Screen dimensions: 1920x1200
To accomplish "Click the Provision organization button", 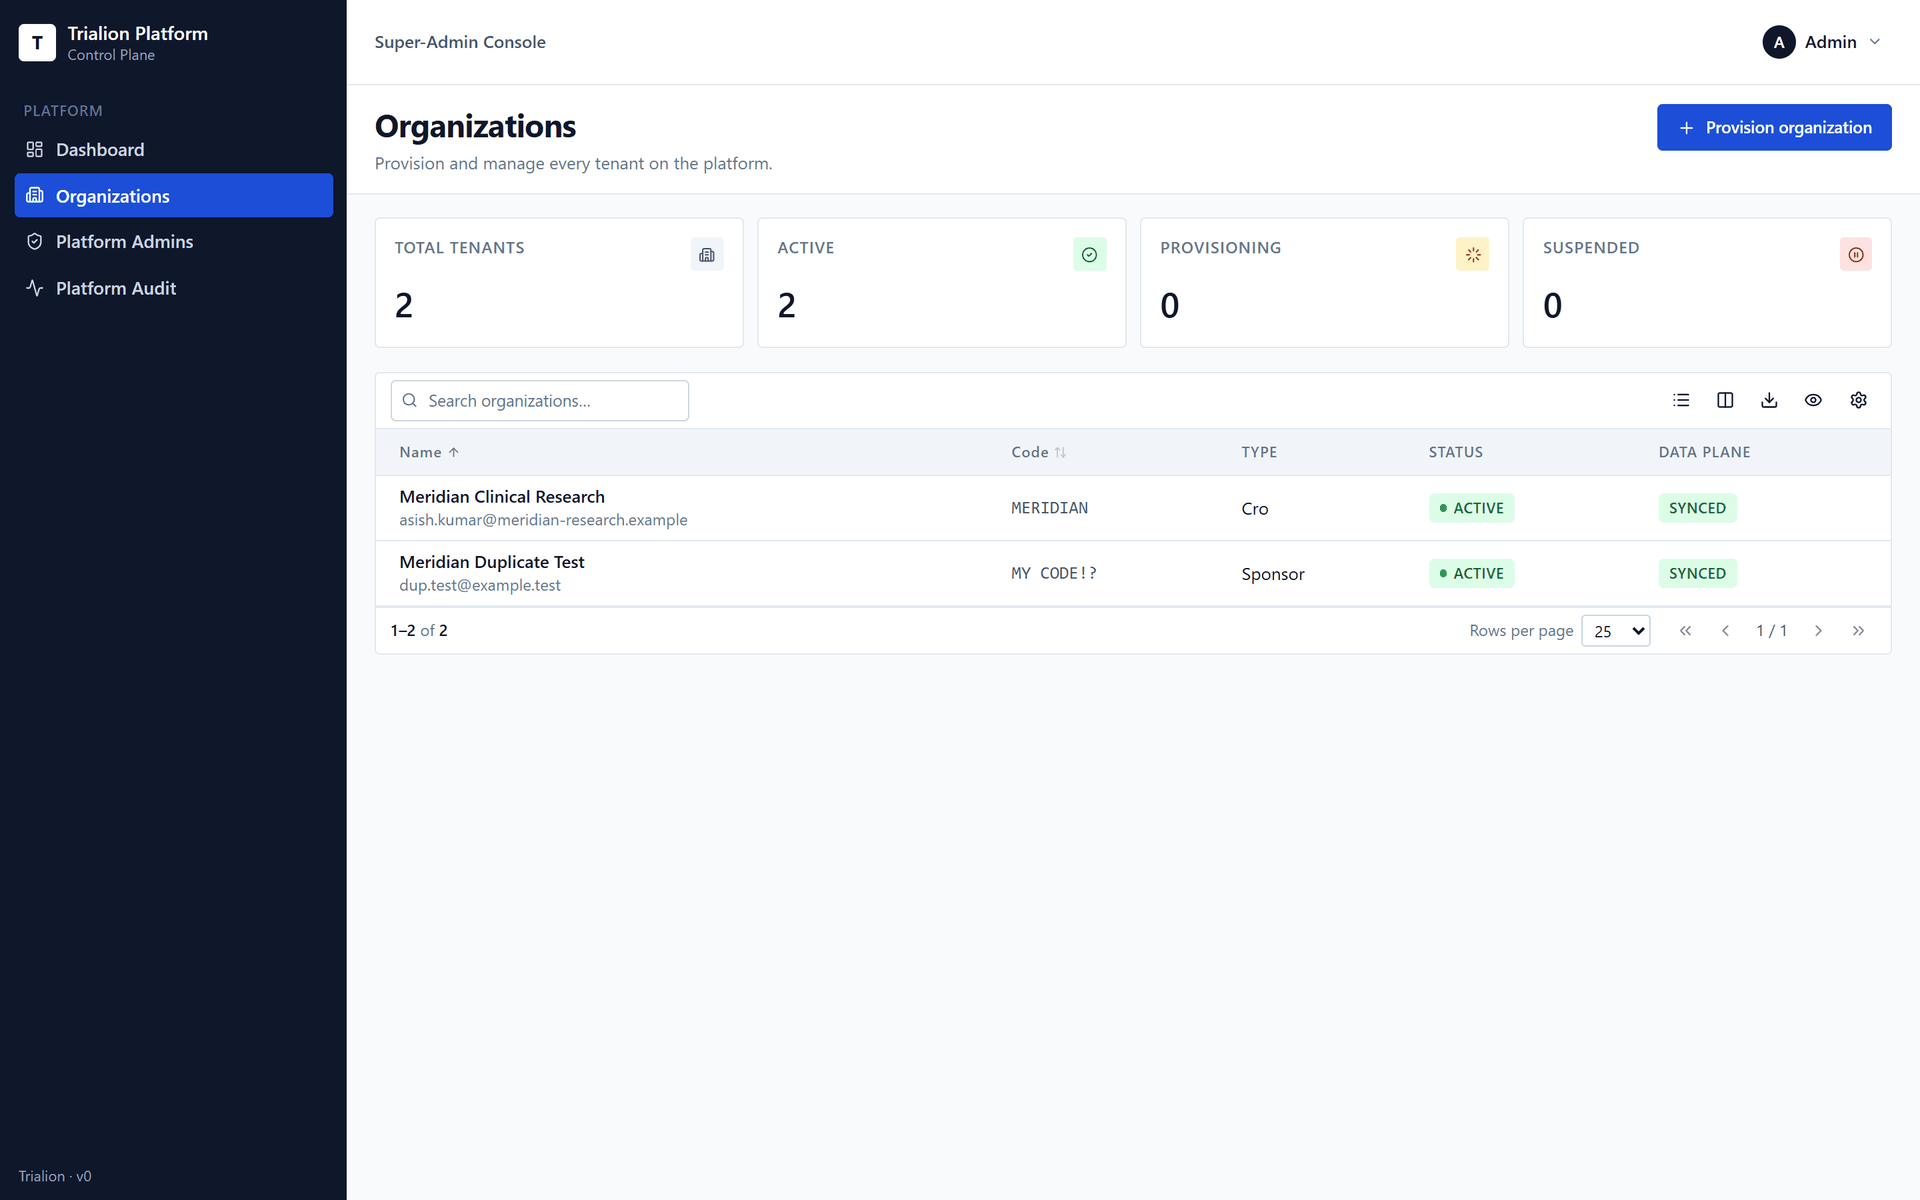I will (1774, 128).
